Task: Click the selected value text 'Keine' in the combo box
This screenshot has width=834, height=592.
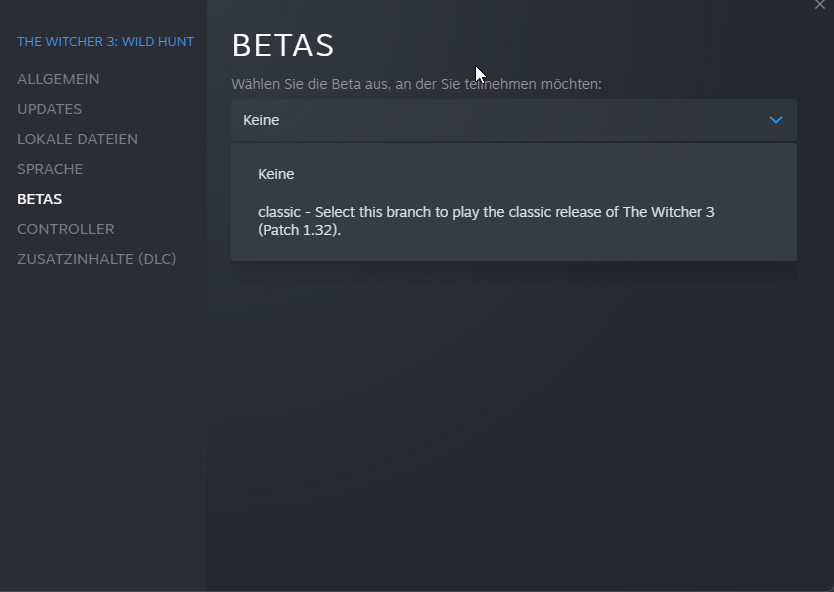Action: [261, 120]
